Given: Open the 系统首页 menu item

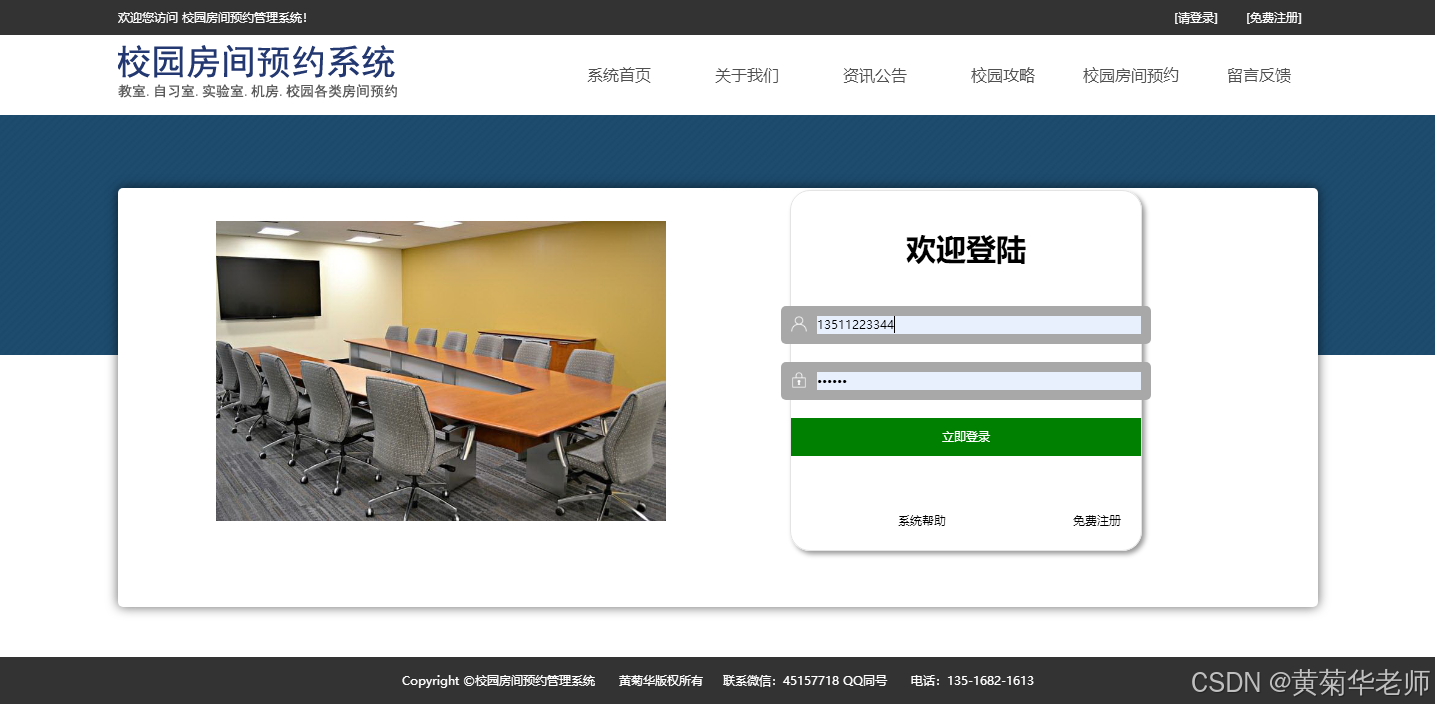Looking at the screenshot, I should [x=619, y=75].
